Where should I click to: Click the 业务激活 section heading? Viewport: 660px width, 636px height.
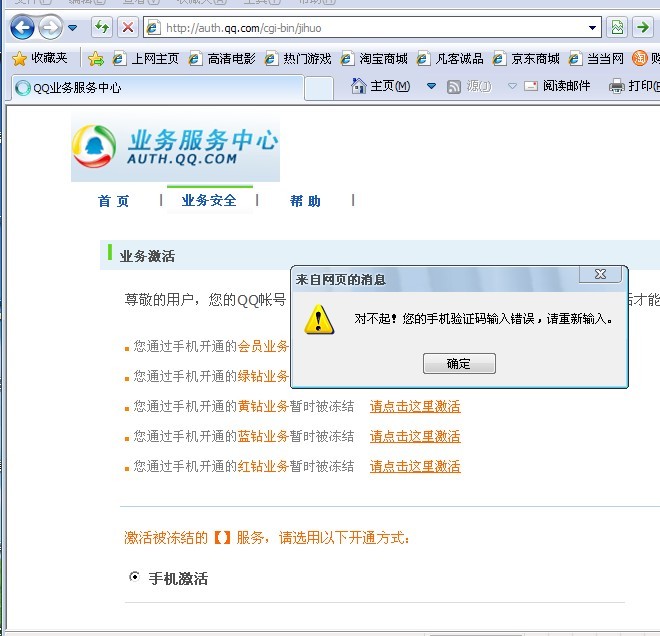click(147, 256)
